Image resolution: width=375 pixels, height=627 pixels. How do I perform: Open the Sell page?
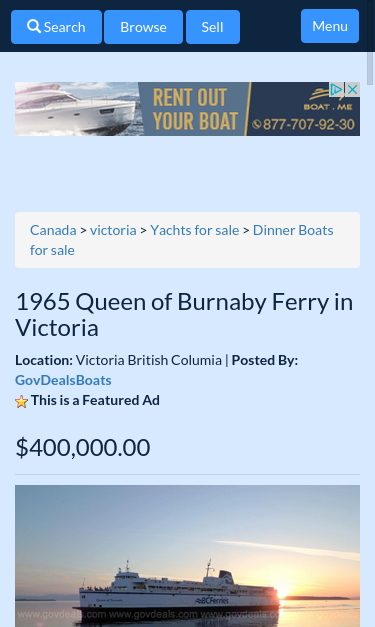[x=213, y=27]
